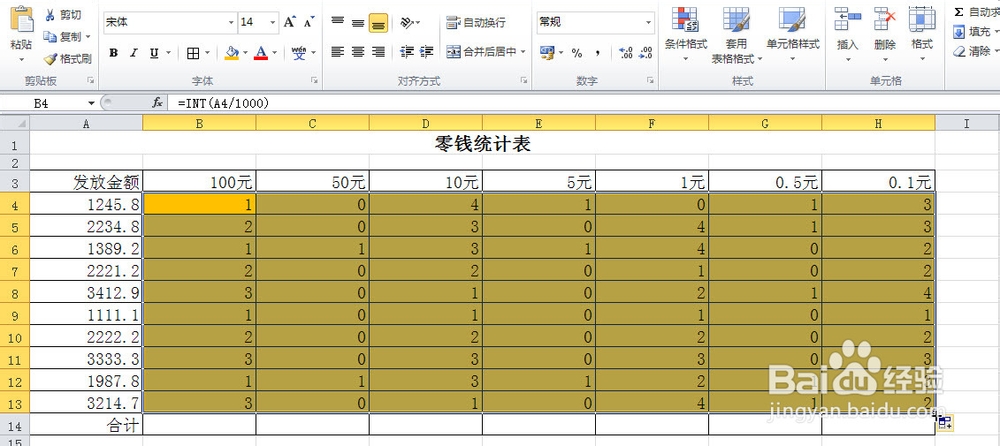Toggle italic formatting
Image resolution: width=1000 pixels, height=446 pixels.
click(x=133, y=53)
